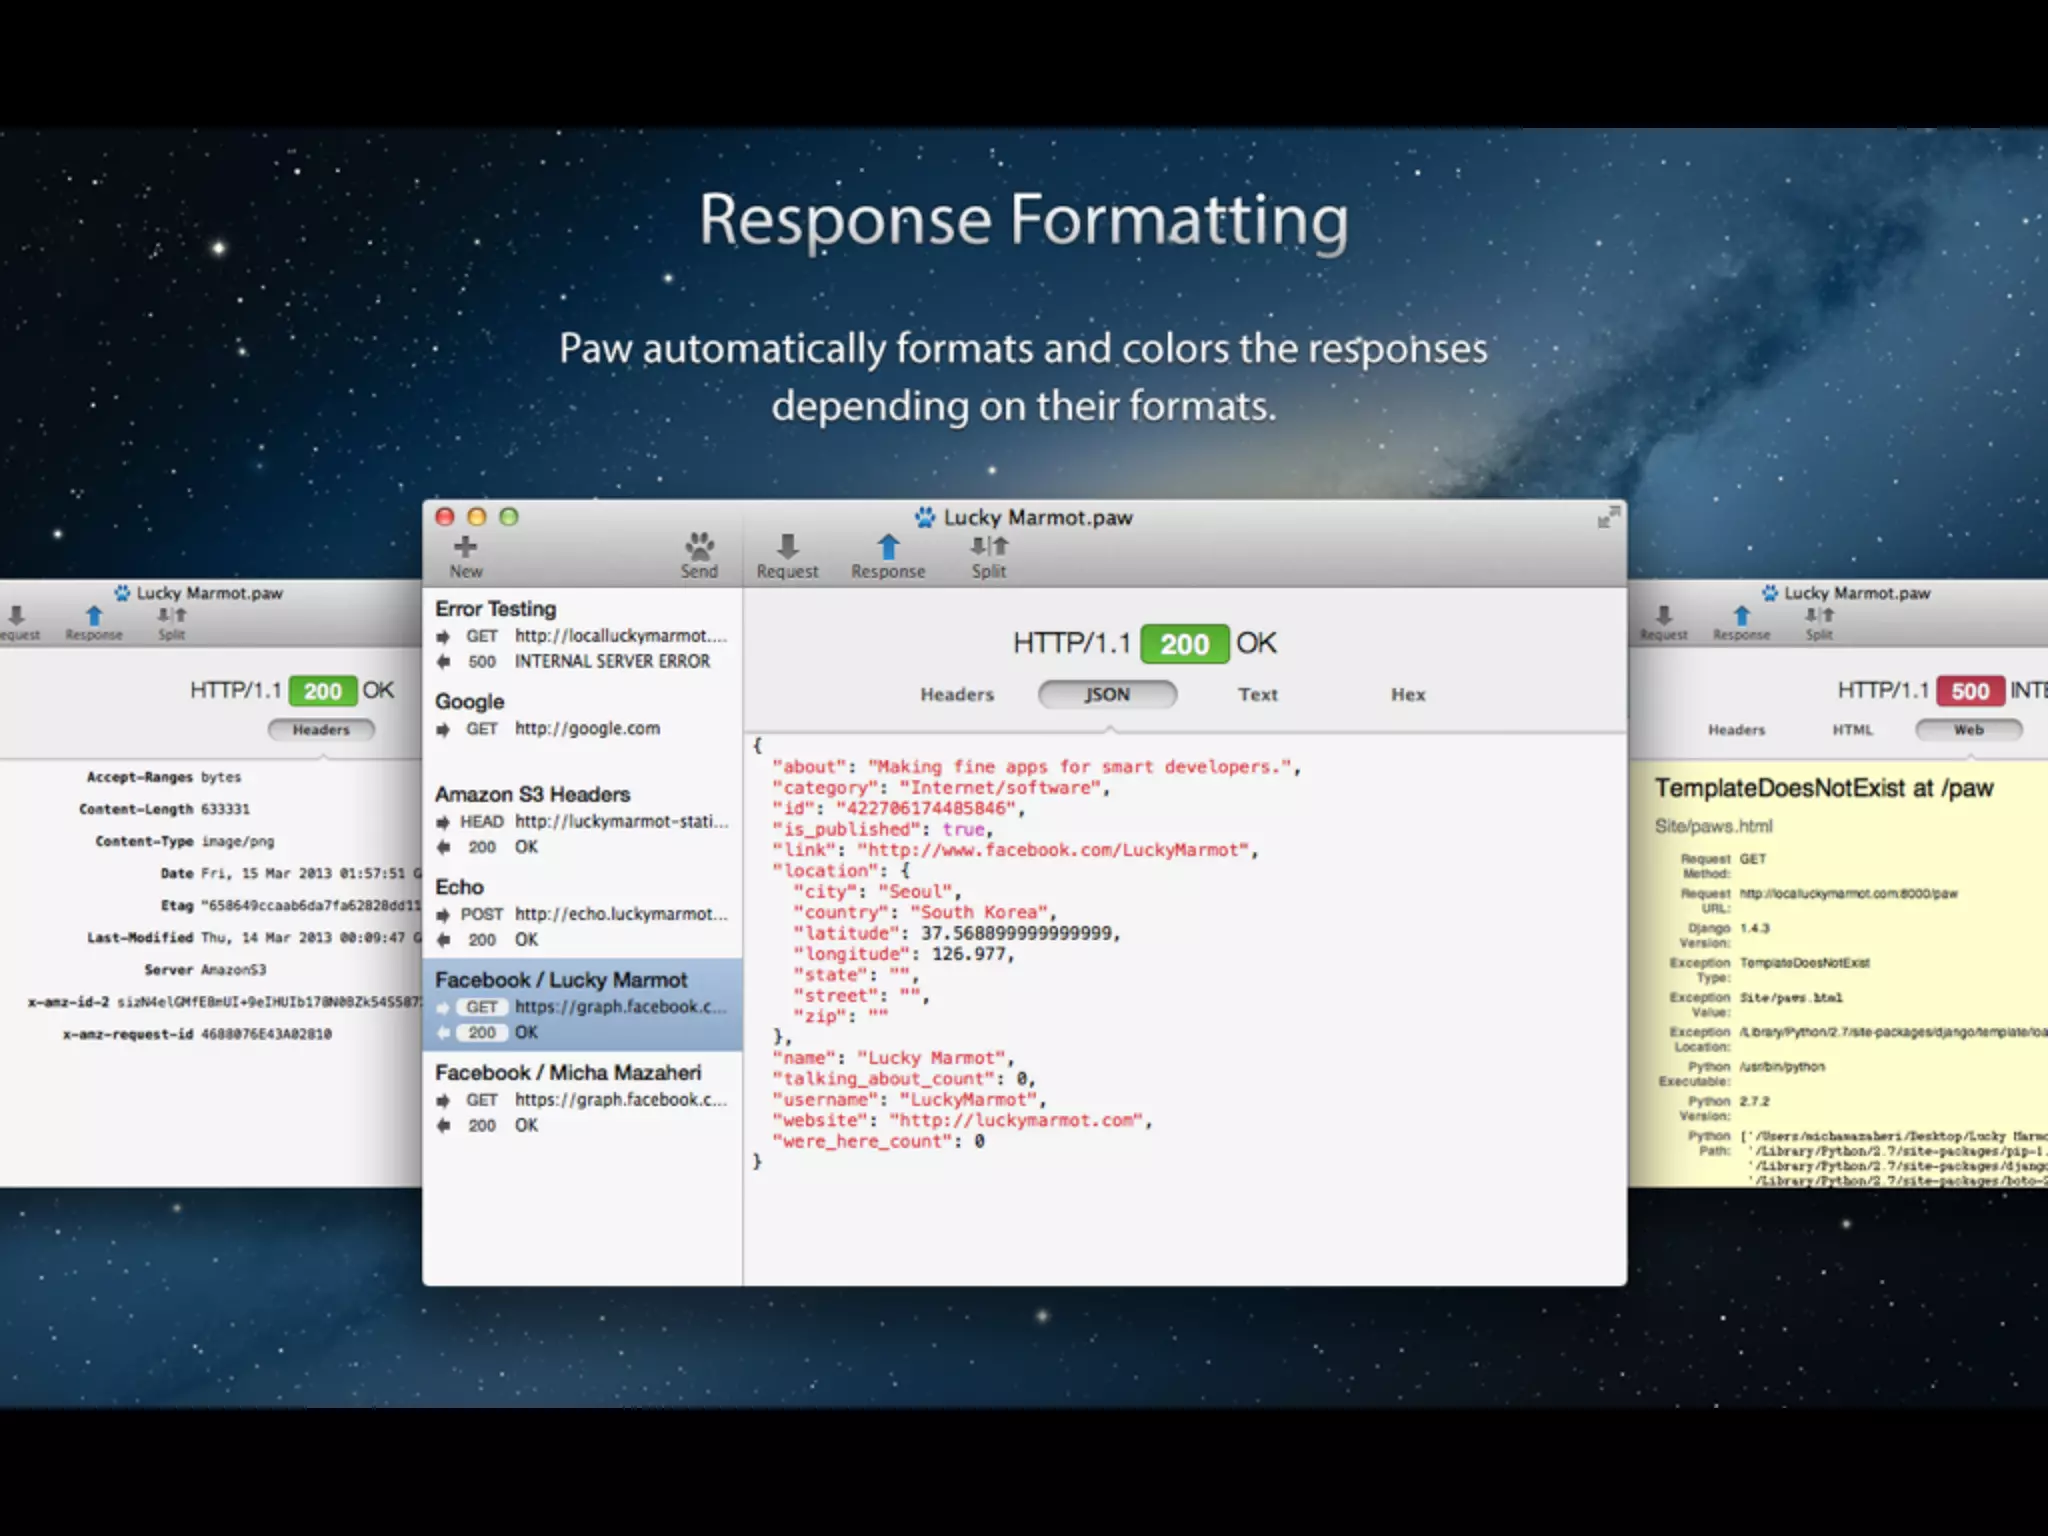Click the Web tab in right window
Image resolution: width=2048 pixels, height=1536 pixels.
[1968, 730]
